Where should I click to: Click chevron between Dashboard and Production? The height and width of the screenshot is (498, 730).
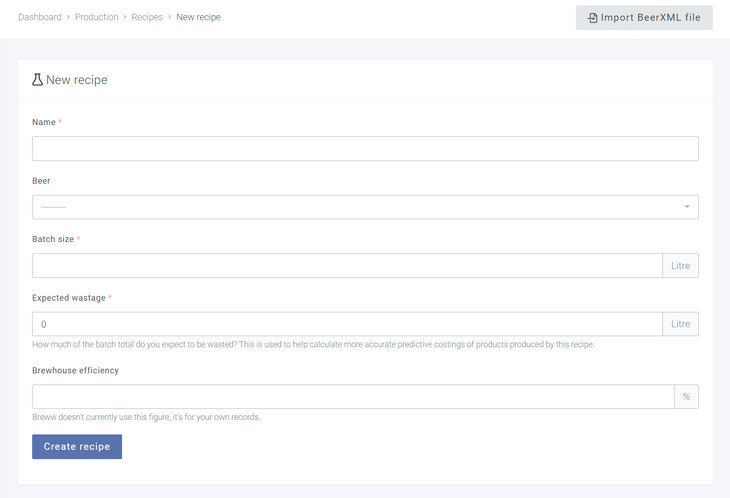(x=69, y=18)
